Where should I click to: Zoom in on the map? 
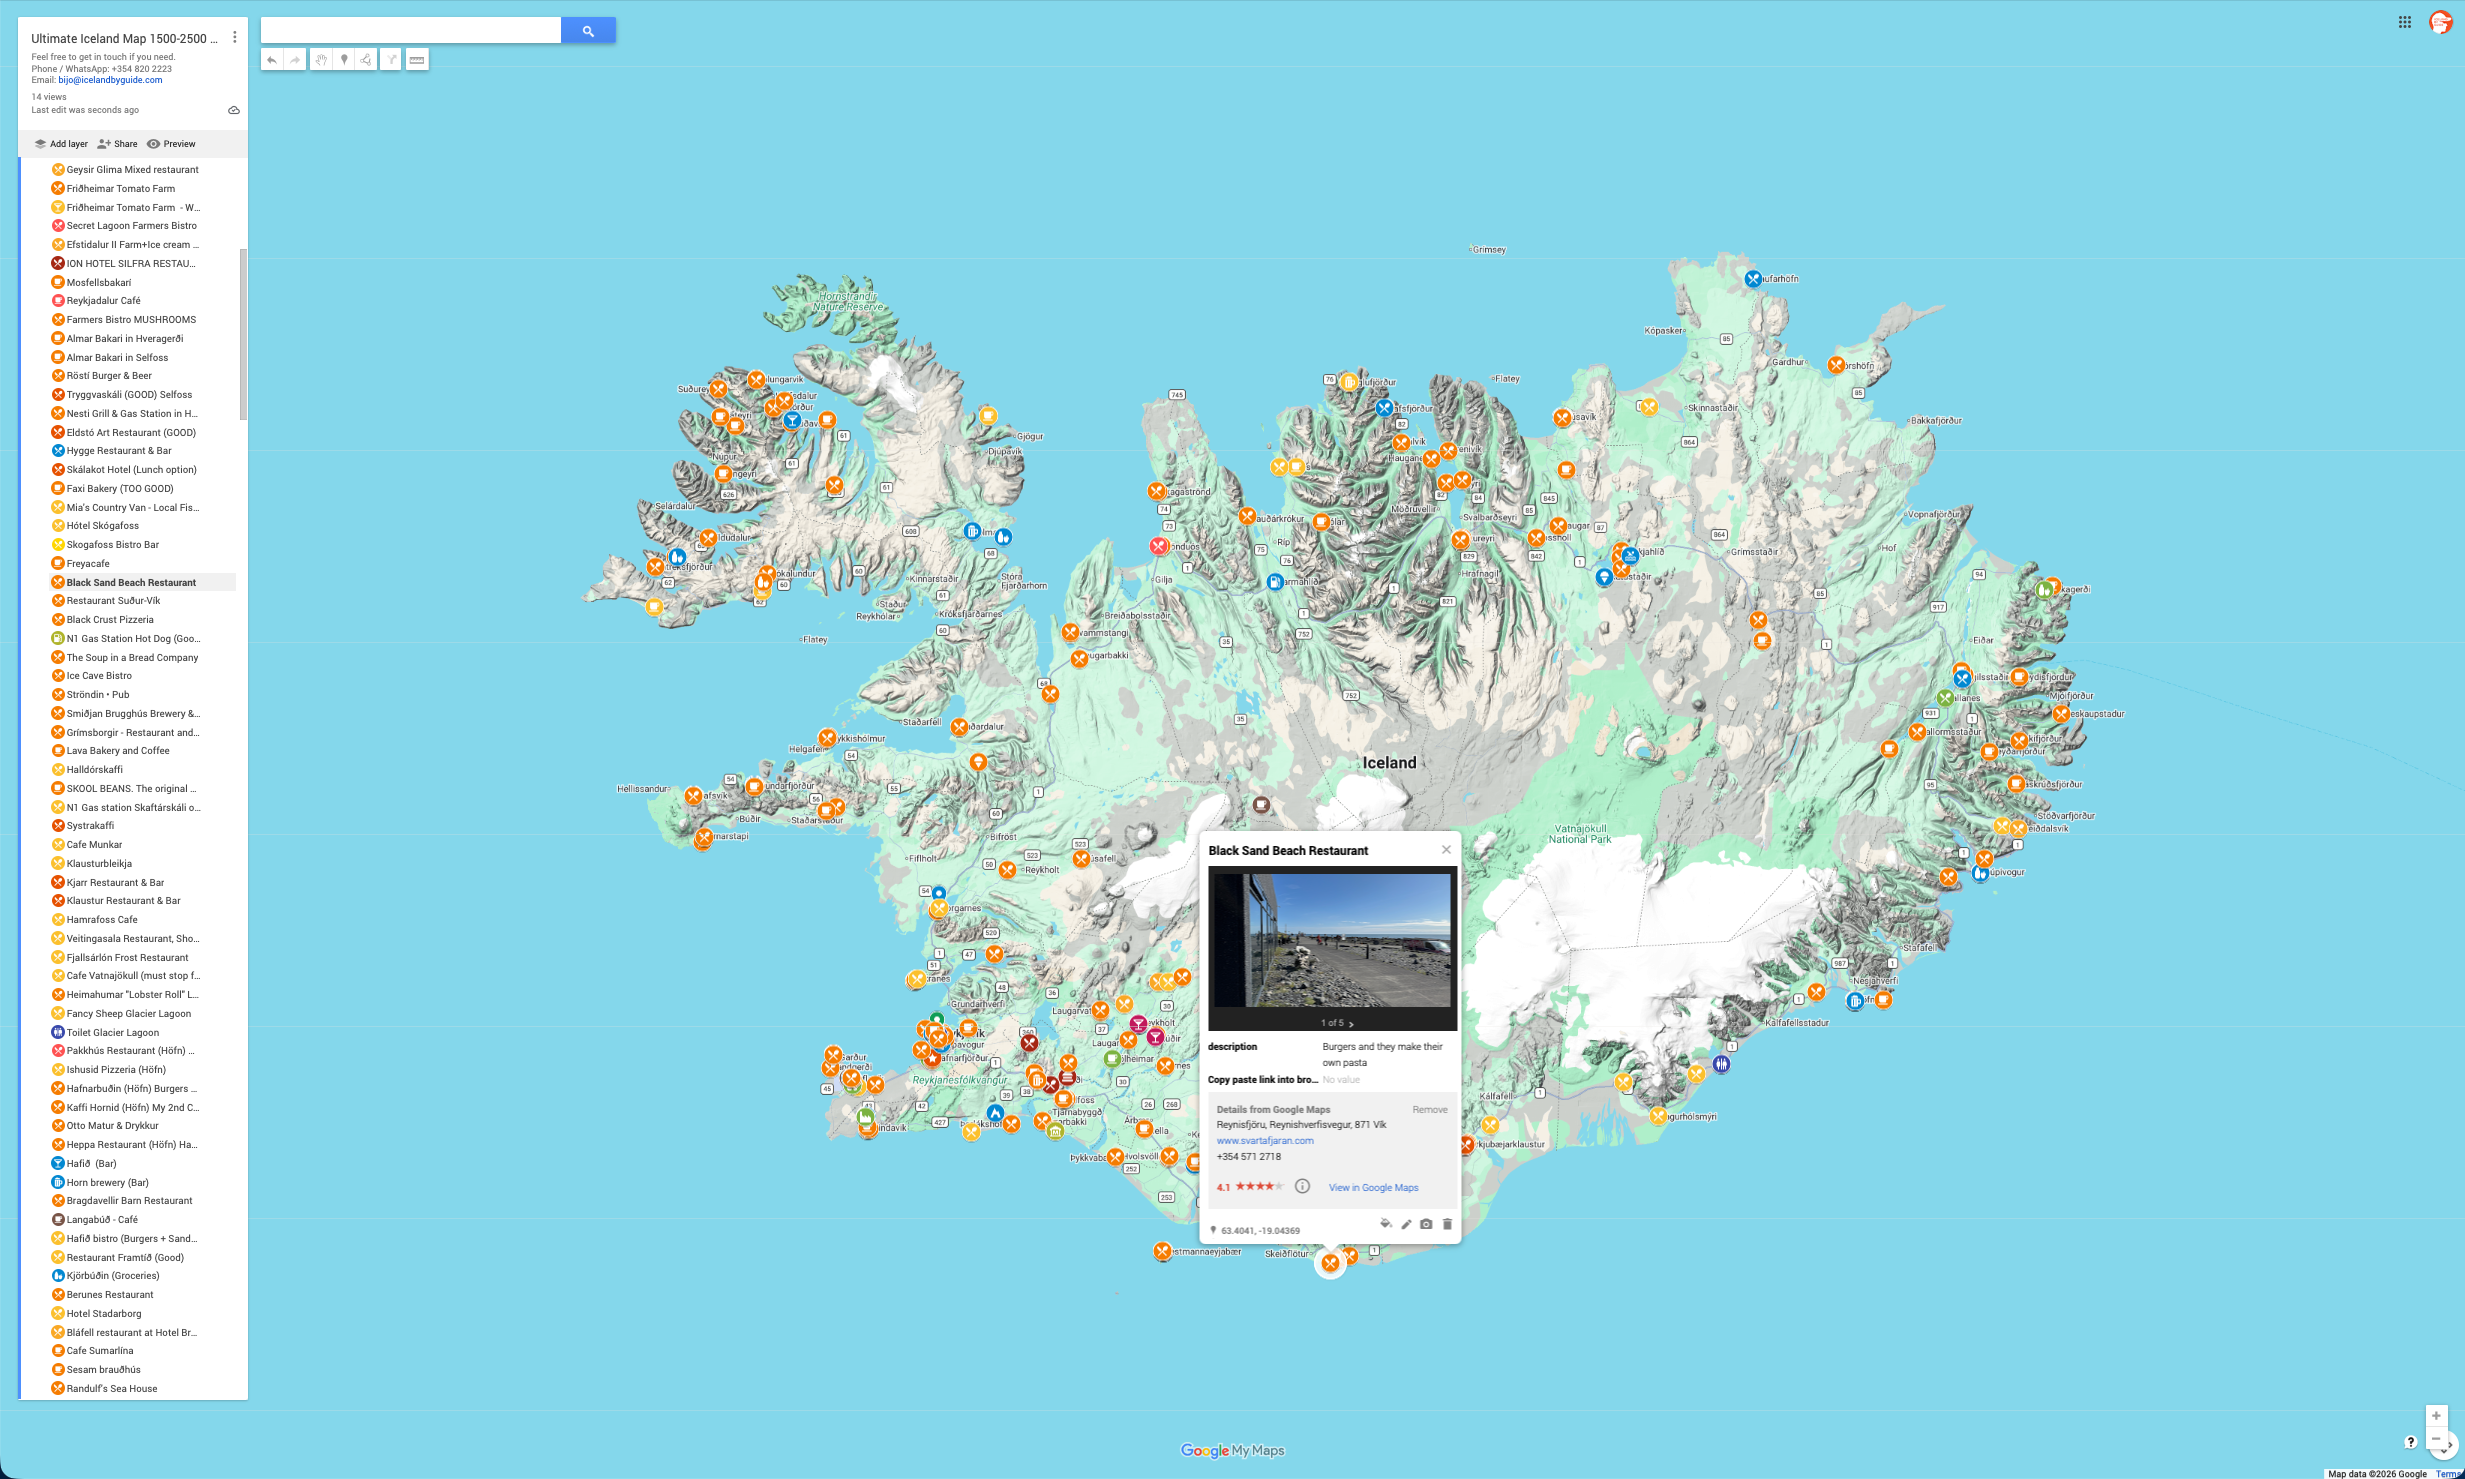[x=2436, y=1416]
